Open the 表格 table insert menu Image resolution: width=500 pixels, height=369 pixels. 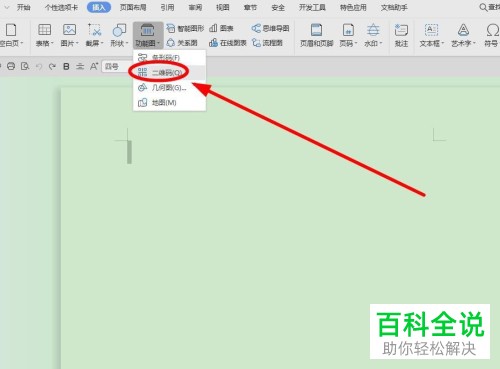point(44,35)
